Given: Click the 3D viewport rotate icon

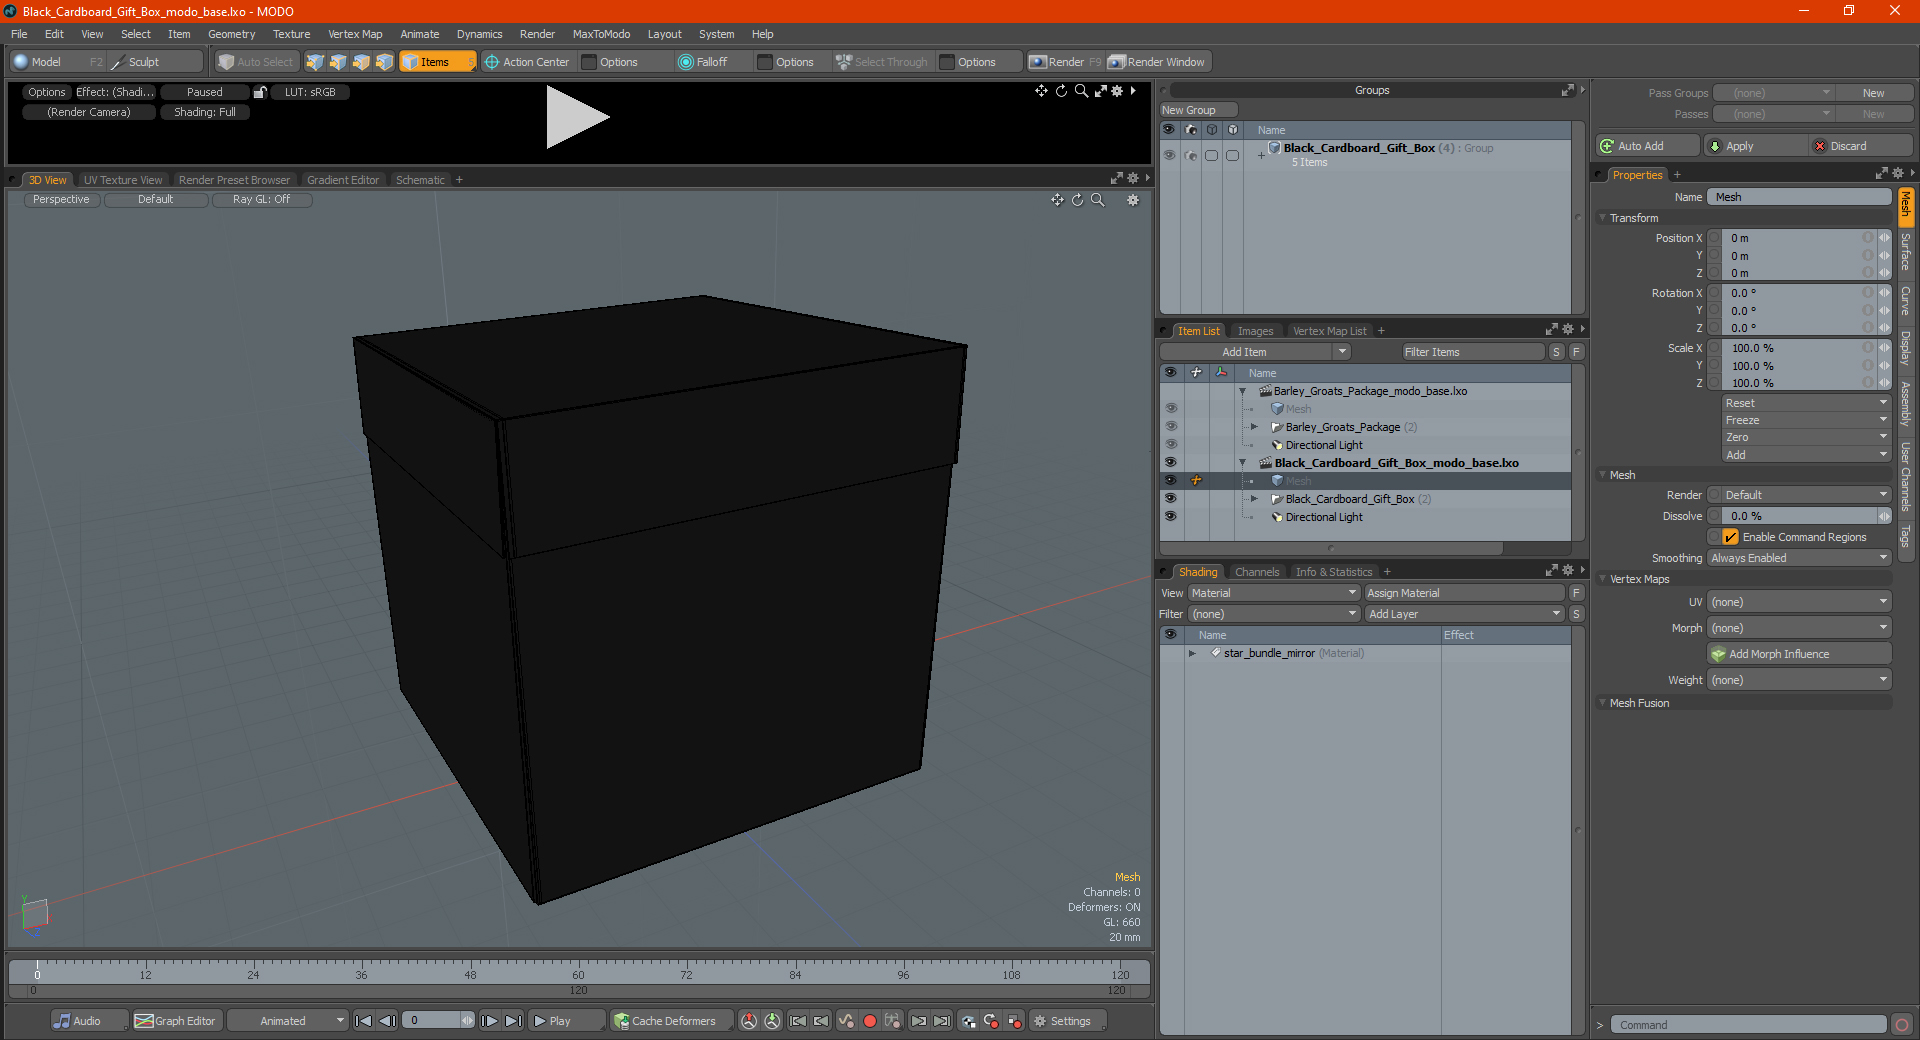Looking at the screenshot, I should point(1077,200).
